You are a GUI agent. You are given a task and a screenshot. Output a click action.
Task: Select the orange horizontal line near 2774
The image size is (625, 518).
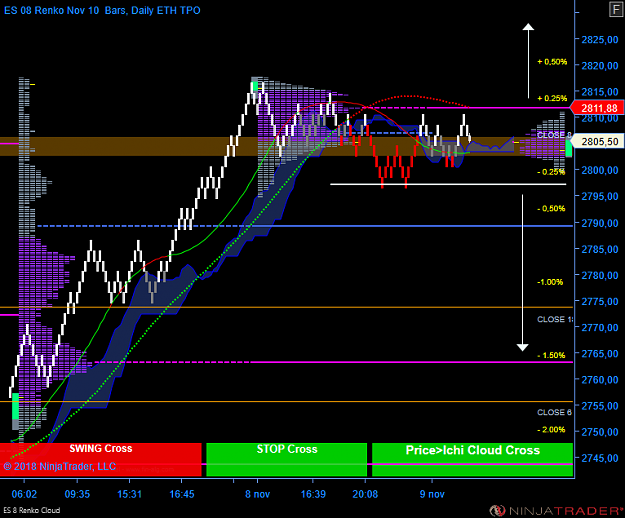[287, 307]
